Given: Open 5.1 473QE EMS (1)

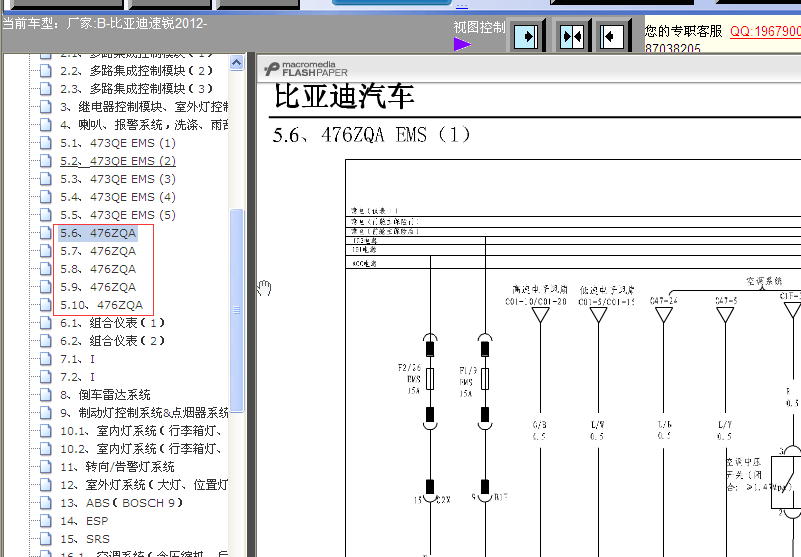Looking at the screenshot, I should click(x=117, y=143).
